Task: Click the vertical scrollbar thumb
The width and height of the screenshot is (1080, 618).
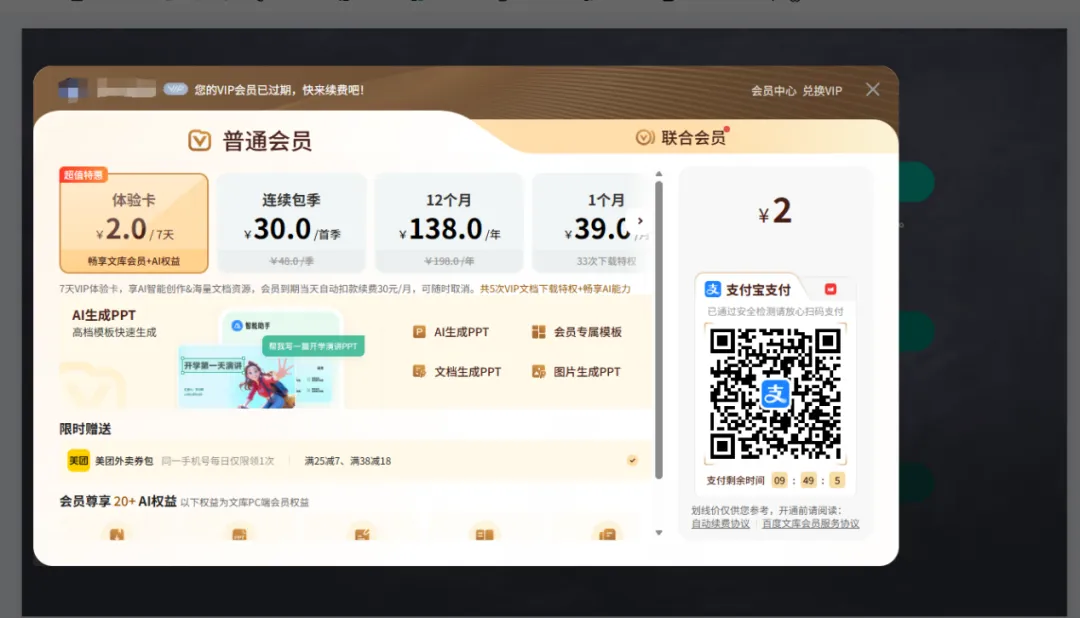Action: tap(659, 330)
